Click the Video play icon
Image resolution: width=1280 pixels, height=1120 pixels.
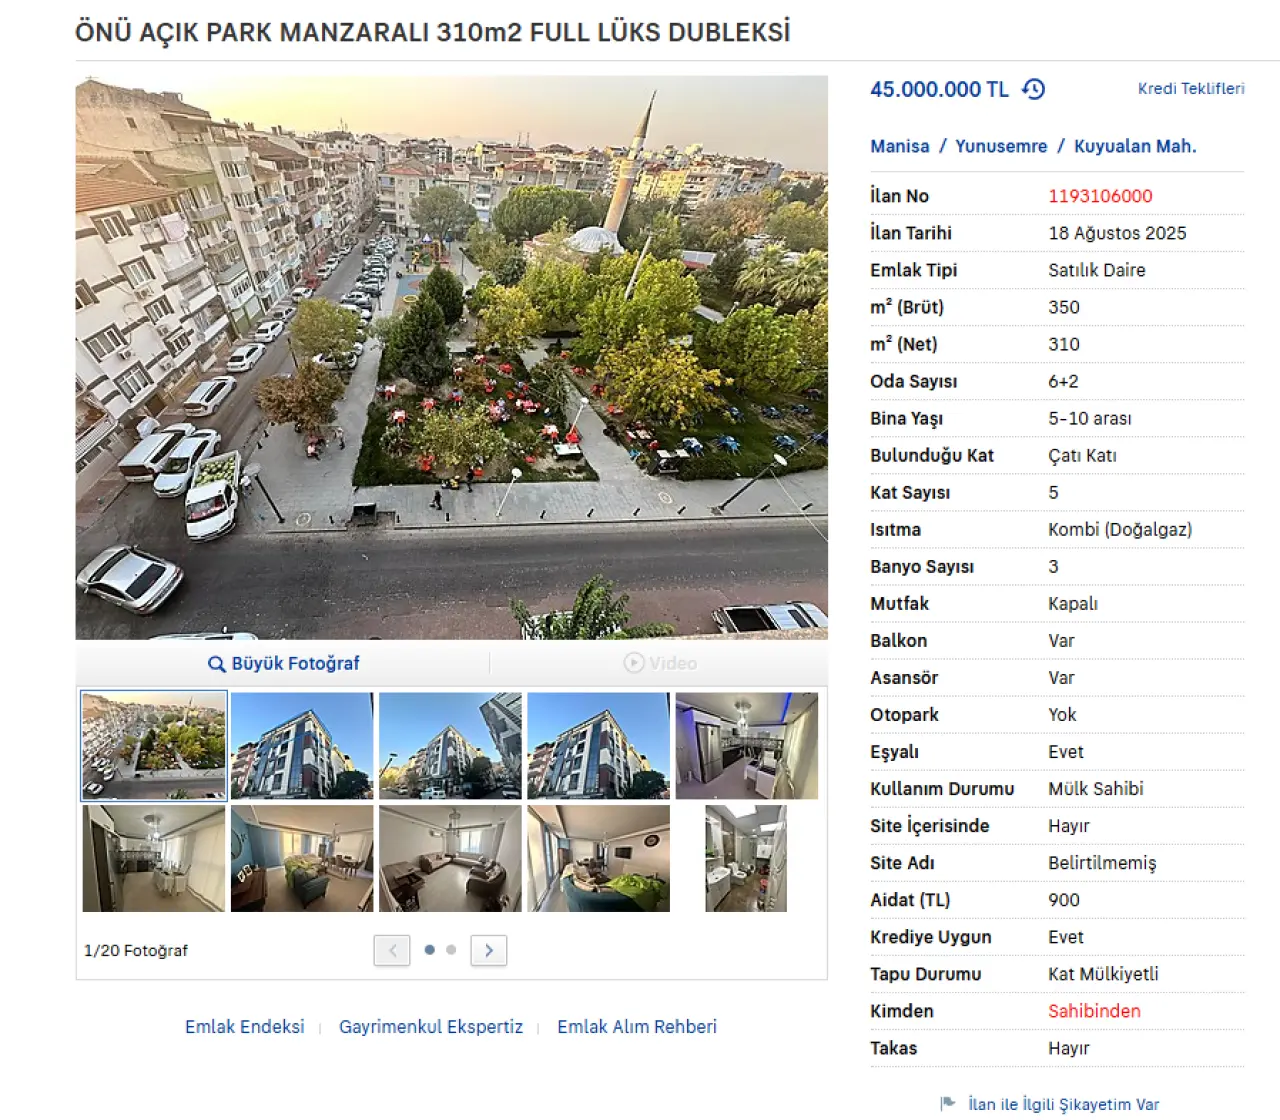634,663
